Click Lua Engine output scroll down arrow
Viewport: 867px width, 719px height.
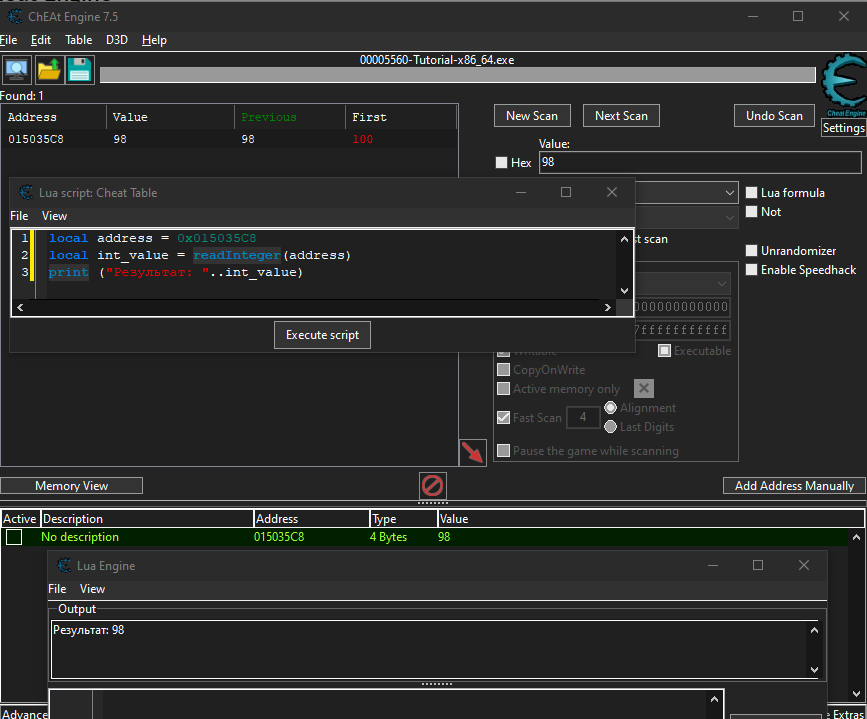pos(814,669)
